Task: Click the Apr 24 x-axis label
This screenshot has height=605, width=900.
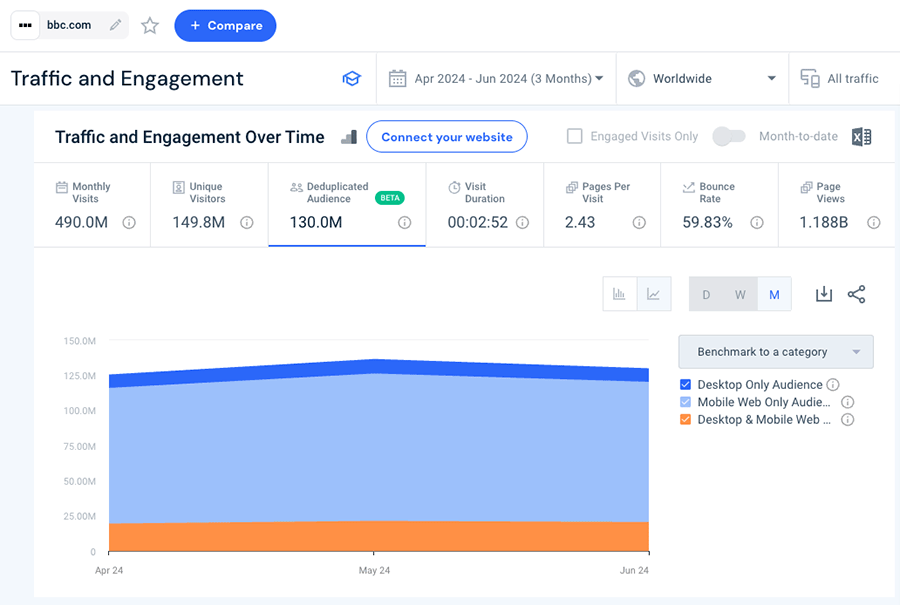Action: (x=109, y=570)
